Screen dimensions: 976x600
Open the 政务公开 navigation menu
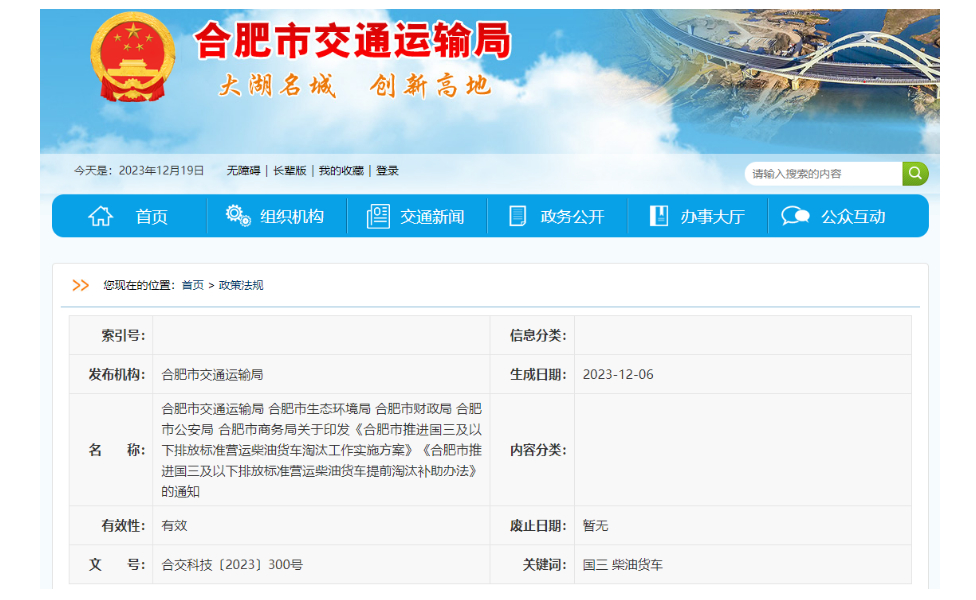pos(572,217)
